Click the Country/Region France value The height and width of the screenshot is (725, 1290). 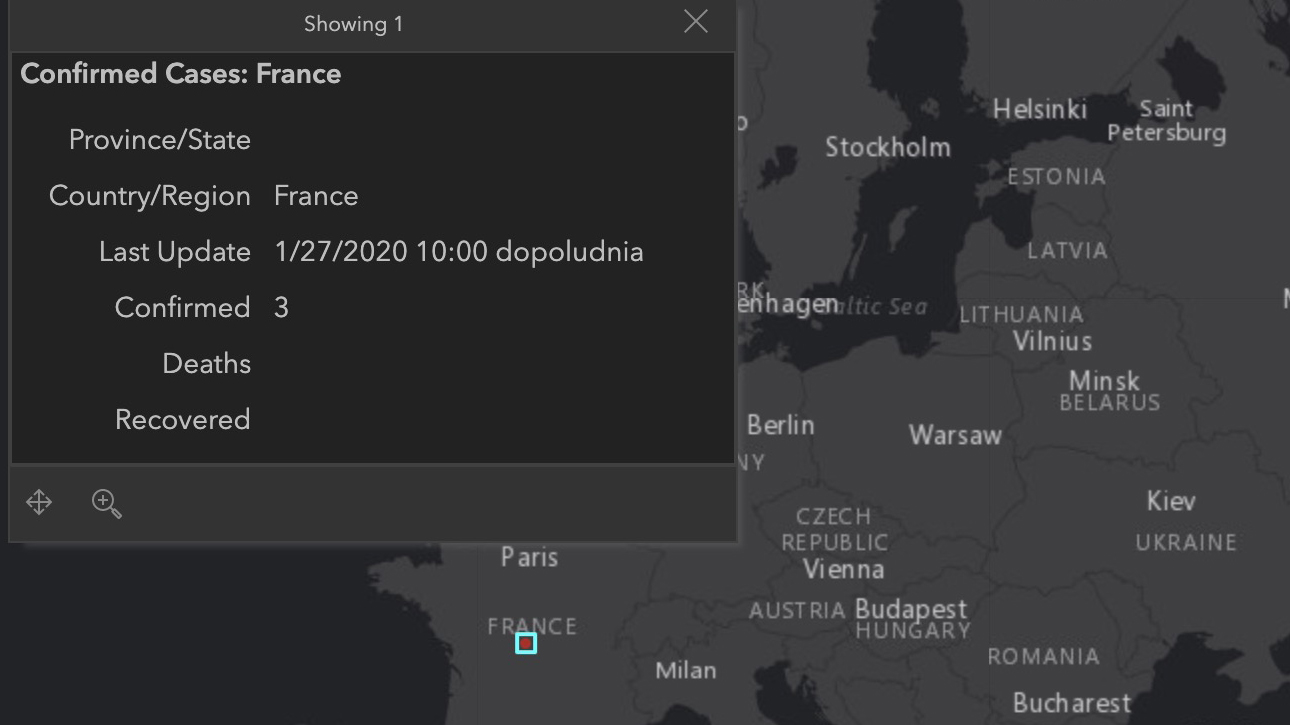(x=316, y=196)
